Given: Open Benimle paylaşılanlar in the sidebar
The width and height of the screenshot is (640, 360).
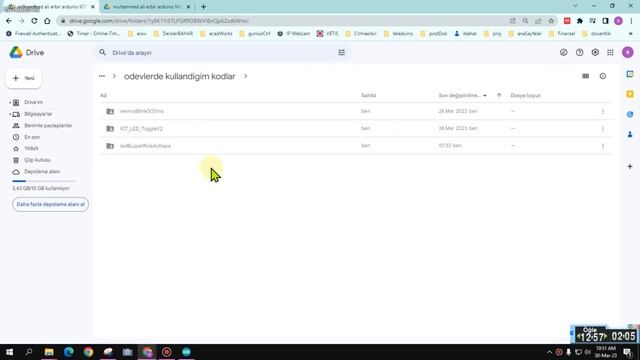Looking at the screenshot, I should 48,126.
